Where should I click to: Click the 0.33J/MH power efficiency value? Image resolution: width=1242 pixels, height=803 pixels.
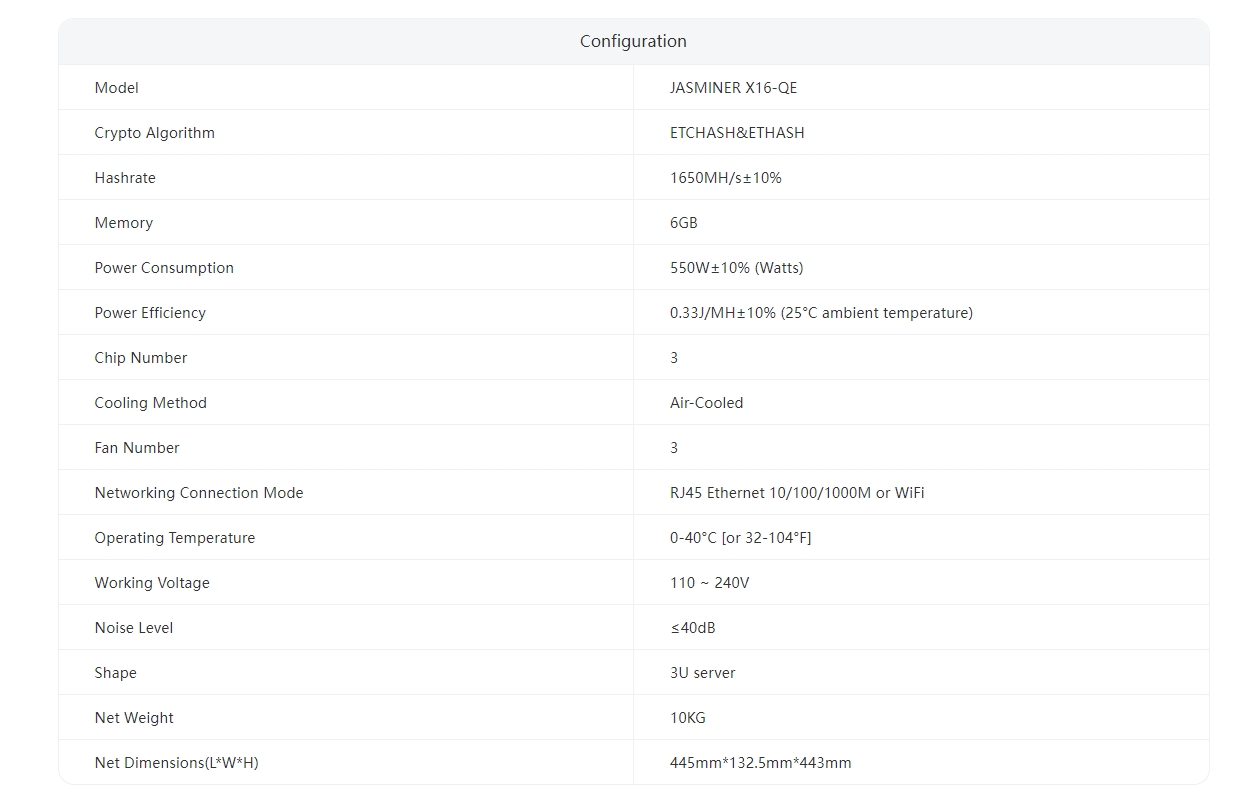click(820, 313)
